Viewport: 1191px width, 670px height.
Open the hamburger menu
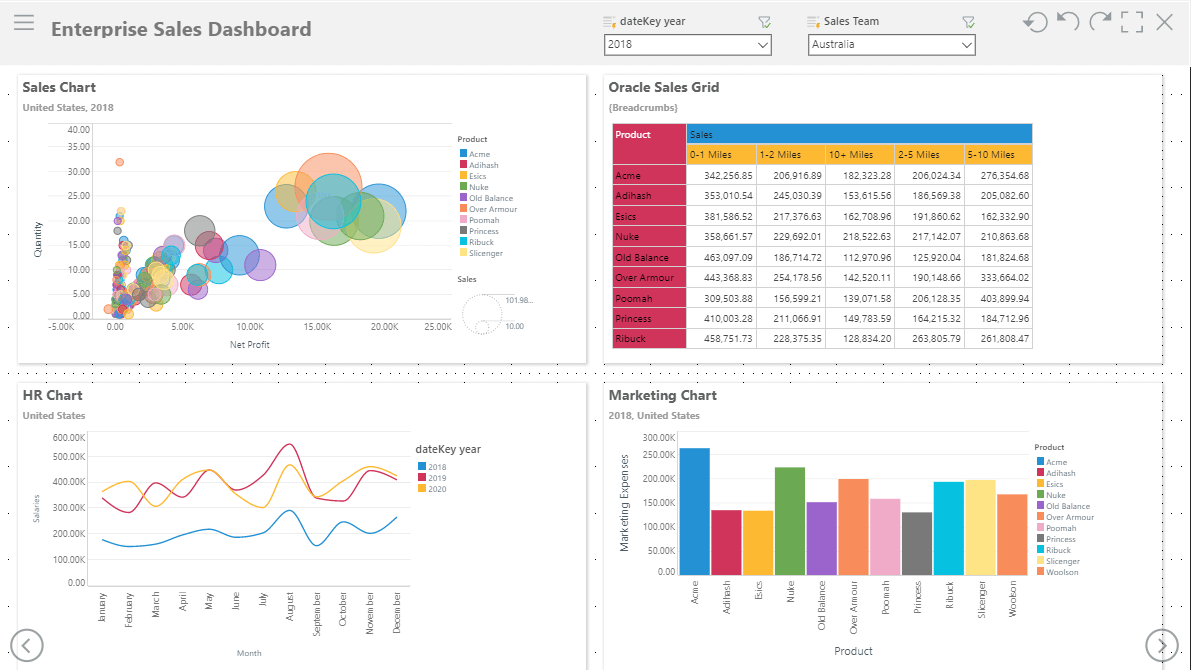[x=24, y=22]
